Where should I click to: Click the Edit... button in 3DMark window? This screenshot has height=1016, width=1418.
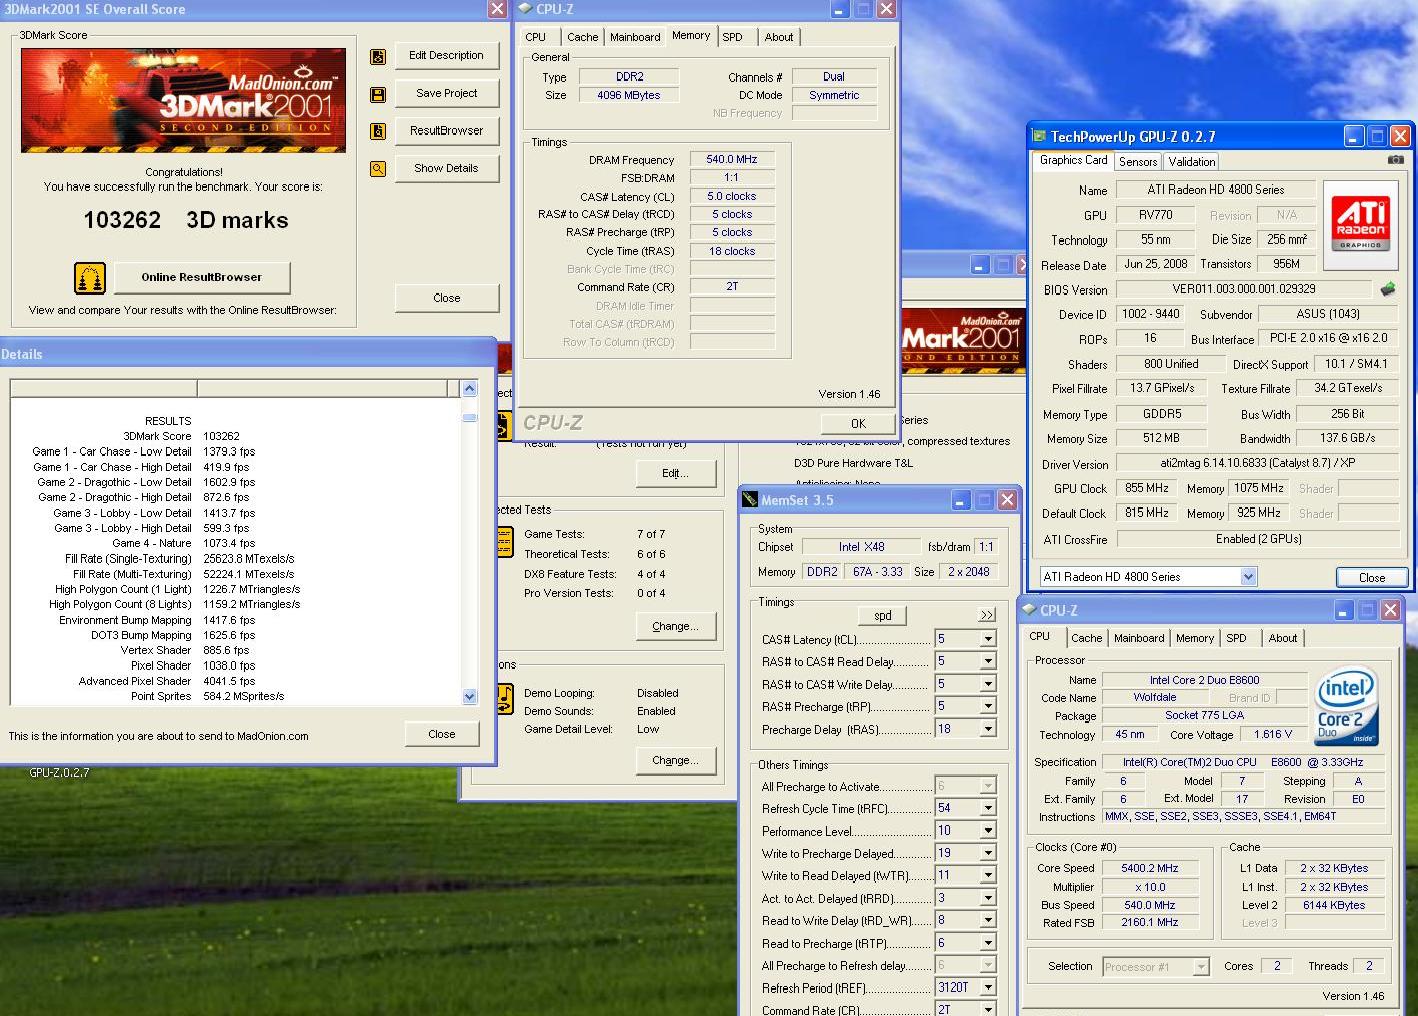(x=675, y=473)
